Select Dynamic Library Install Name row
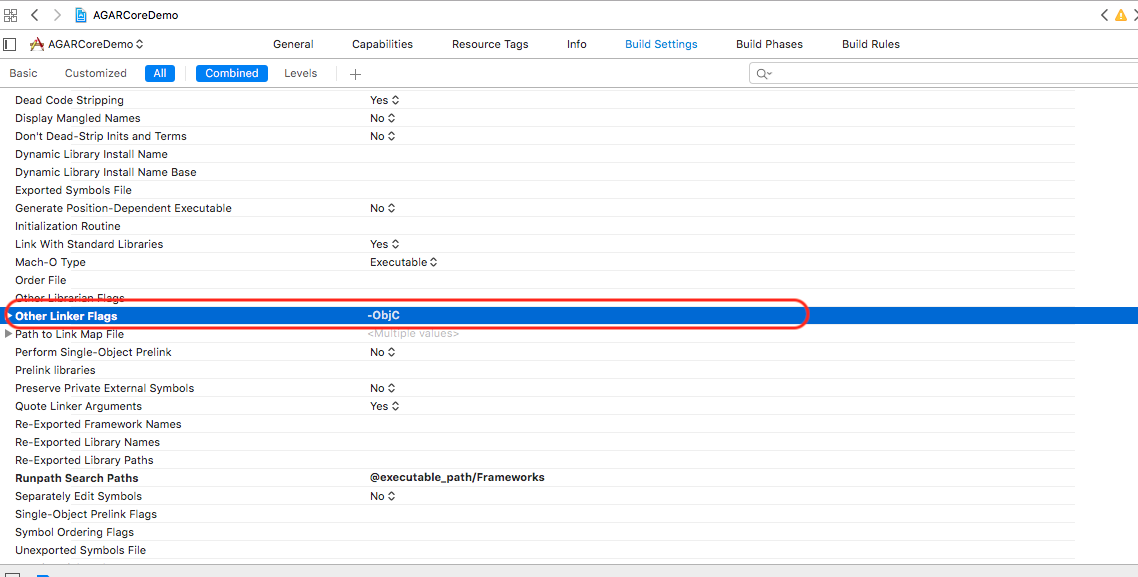1138x577 pixels. [x=91, y=155]
